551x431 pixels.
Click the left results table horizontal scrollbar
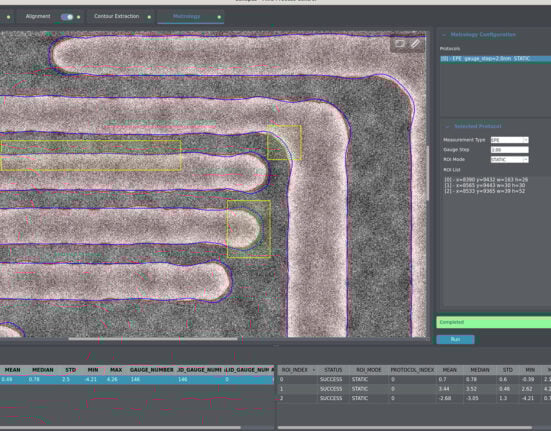120,428
